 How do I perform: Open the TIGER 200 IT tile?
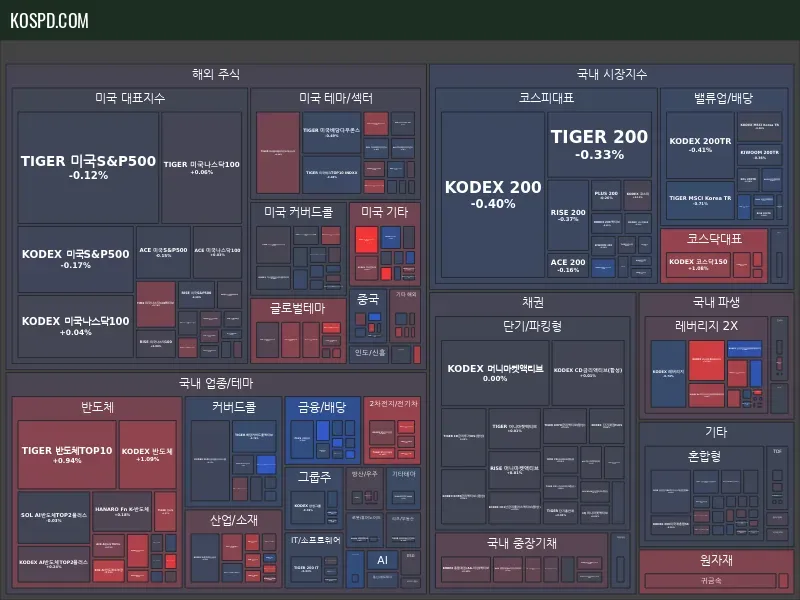tap(306, 568)
